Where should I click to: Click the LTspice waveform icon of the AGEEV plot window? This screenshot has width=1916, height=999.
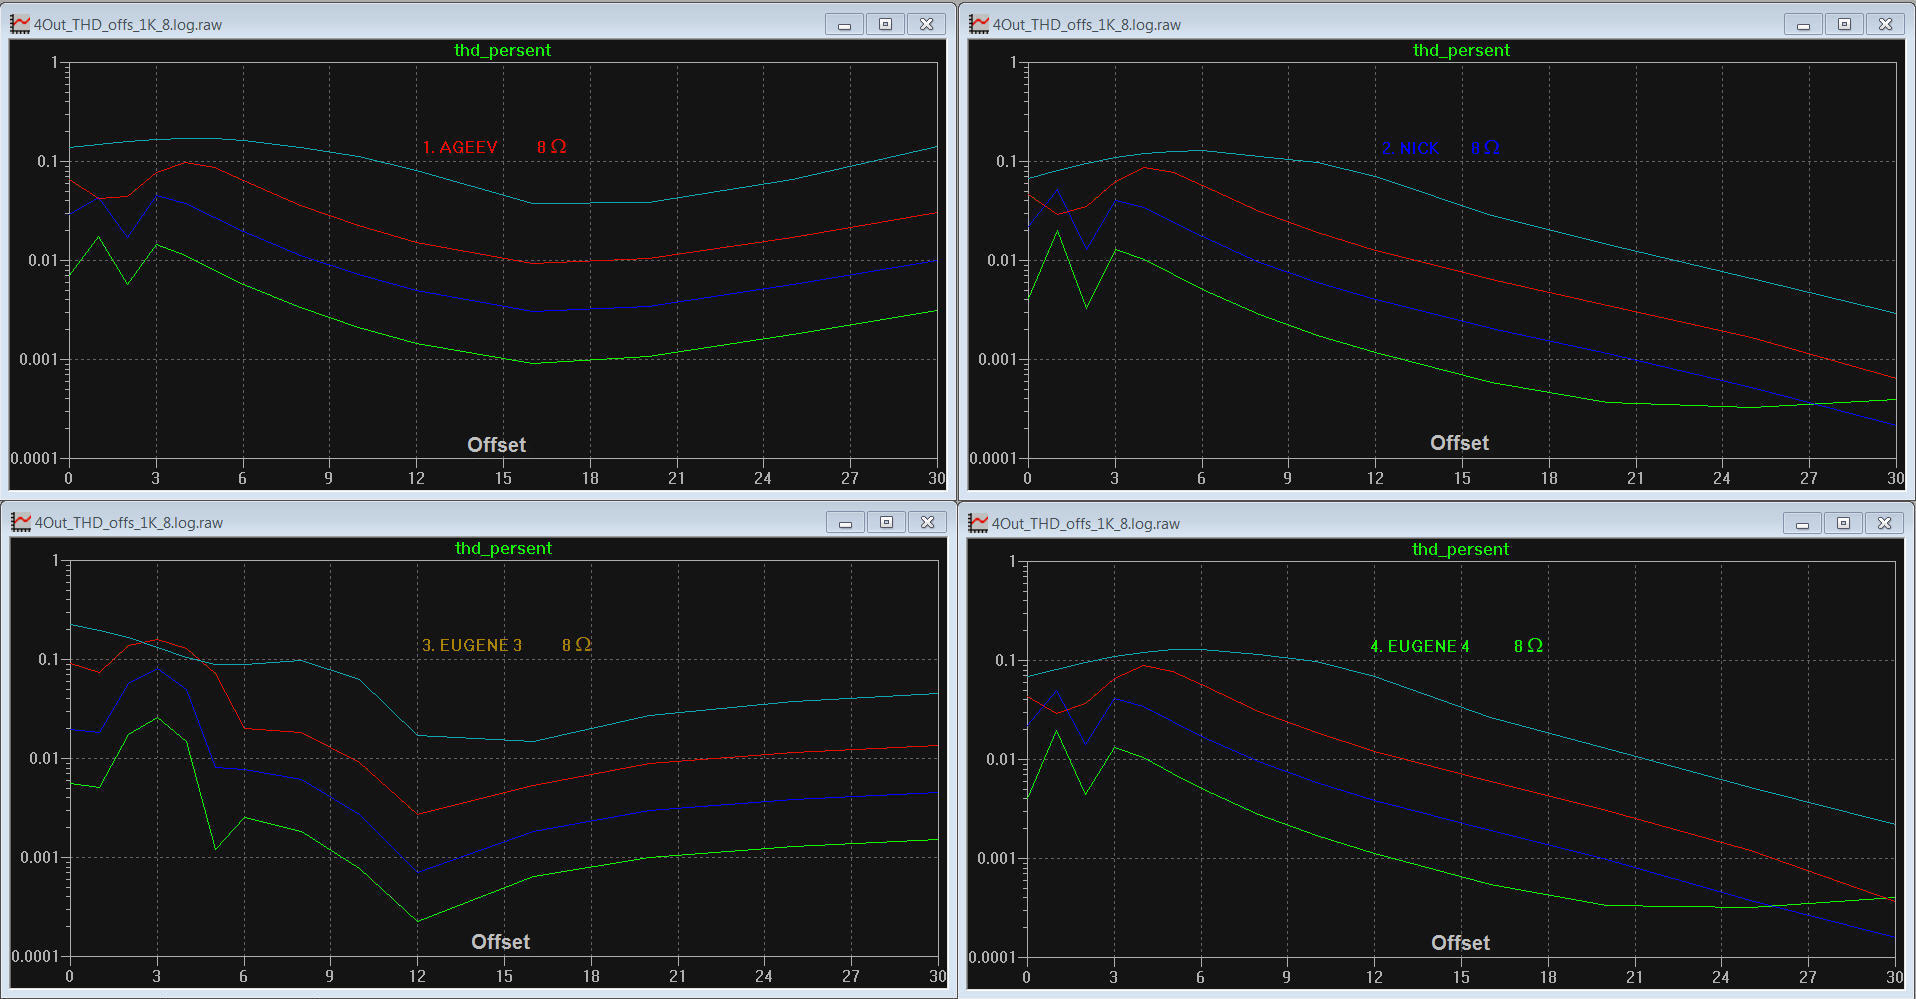point(20,24)
